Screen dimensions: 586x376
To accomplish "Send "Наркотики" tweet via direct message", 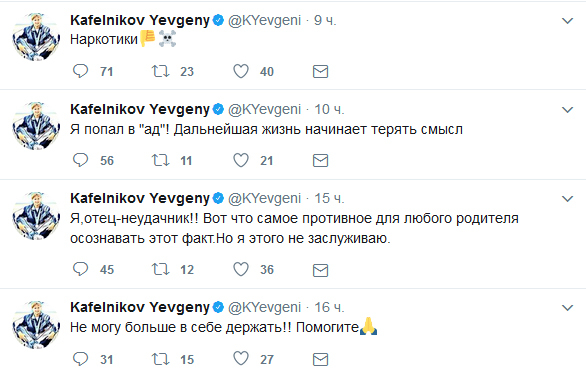I will pos(320,71).
